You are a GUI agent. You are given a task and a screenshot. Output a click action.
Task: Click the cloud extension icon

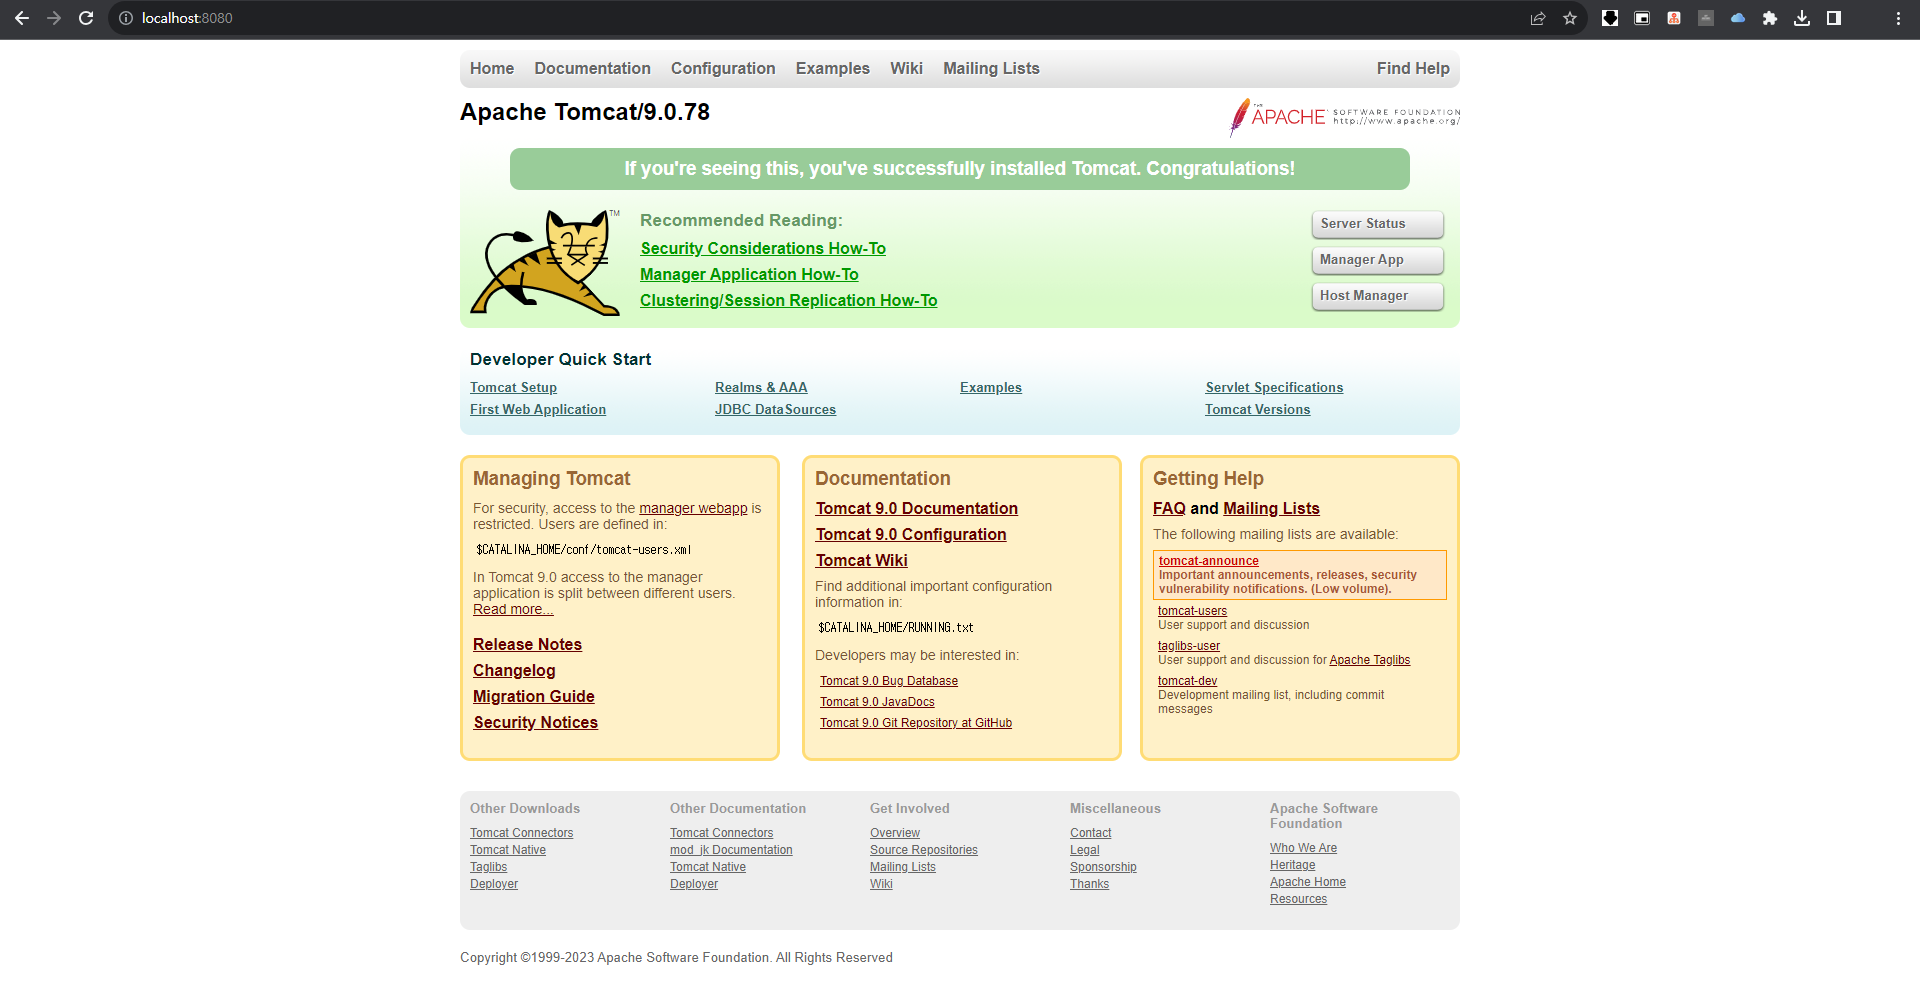1738,18
